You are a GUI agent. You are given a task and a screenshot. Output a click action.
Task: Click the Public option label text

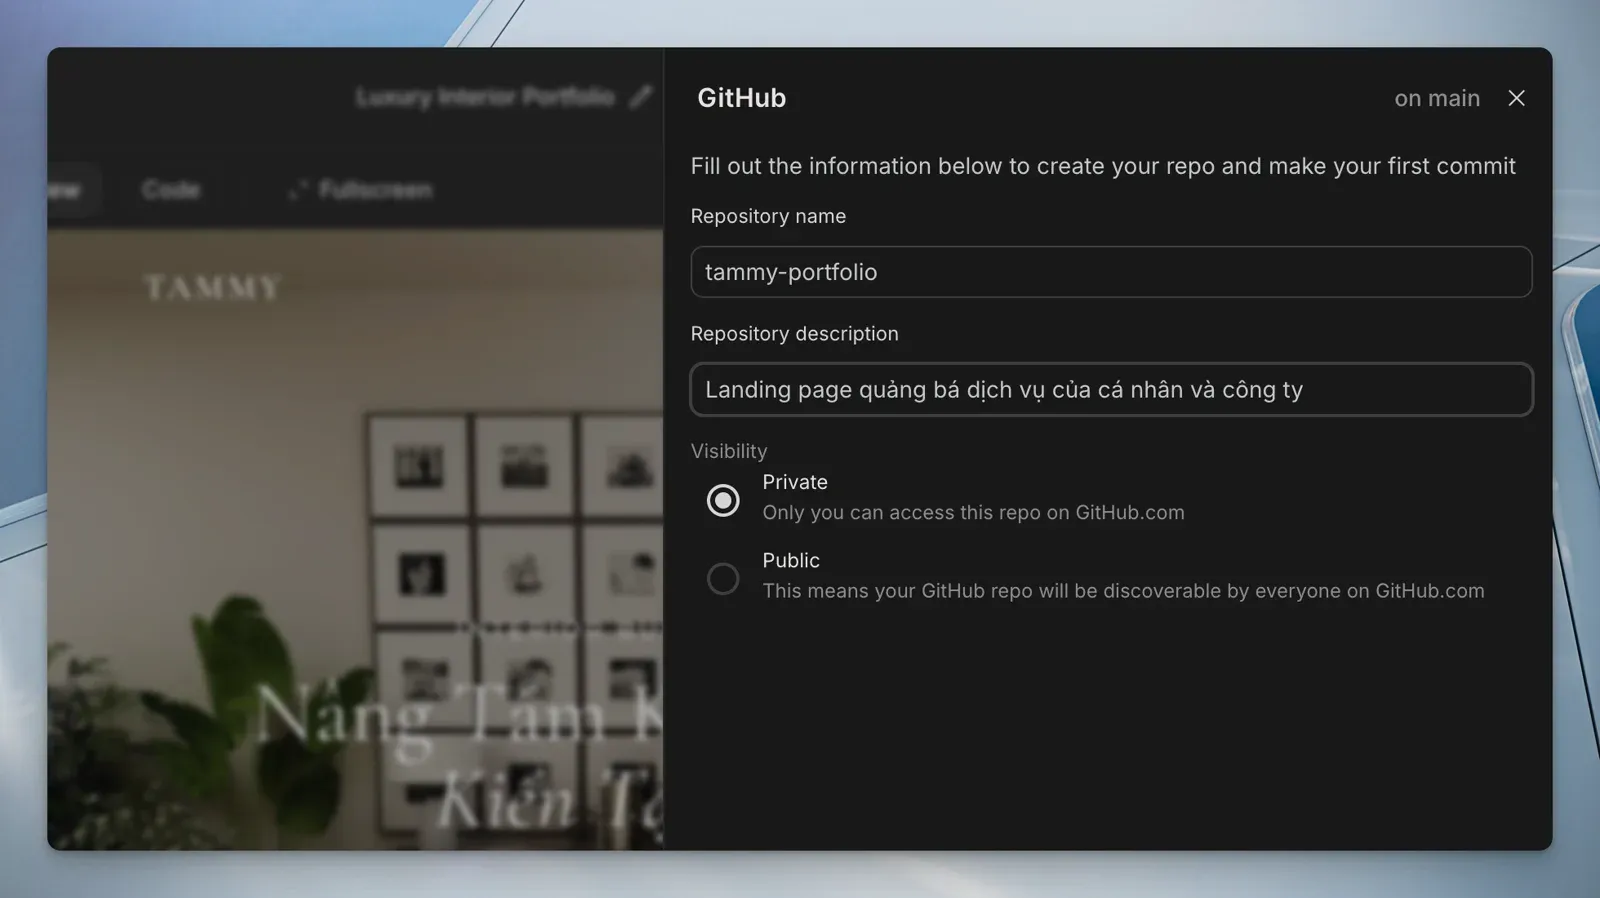(x=790, y=561)
